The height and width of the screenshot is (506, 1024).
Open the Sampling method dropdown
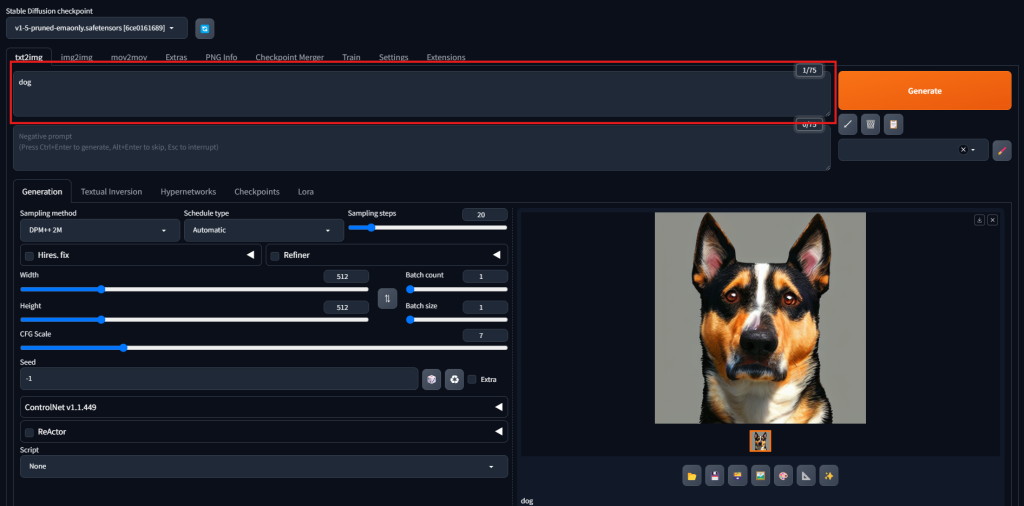97,230
